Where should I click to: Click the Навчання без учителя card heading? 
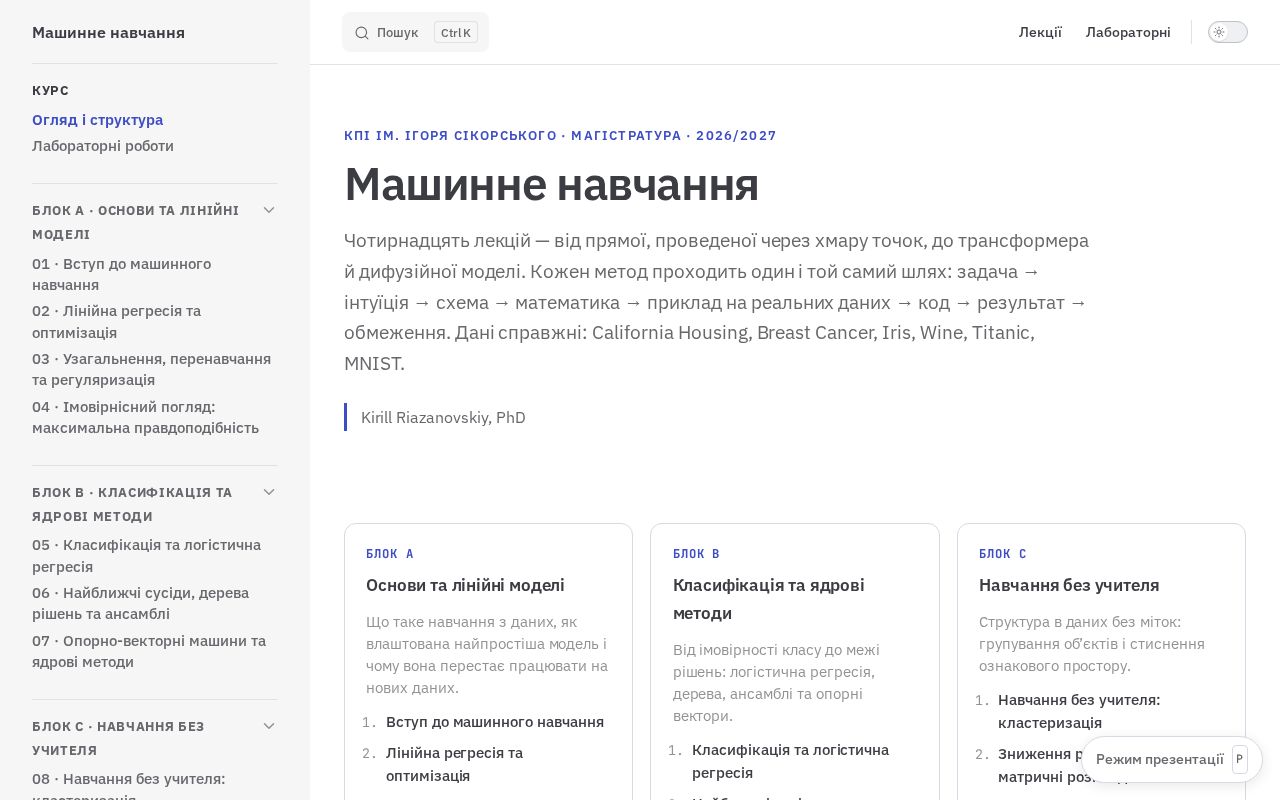1069,585
